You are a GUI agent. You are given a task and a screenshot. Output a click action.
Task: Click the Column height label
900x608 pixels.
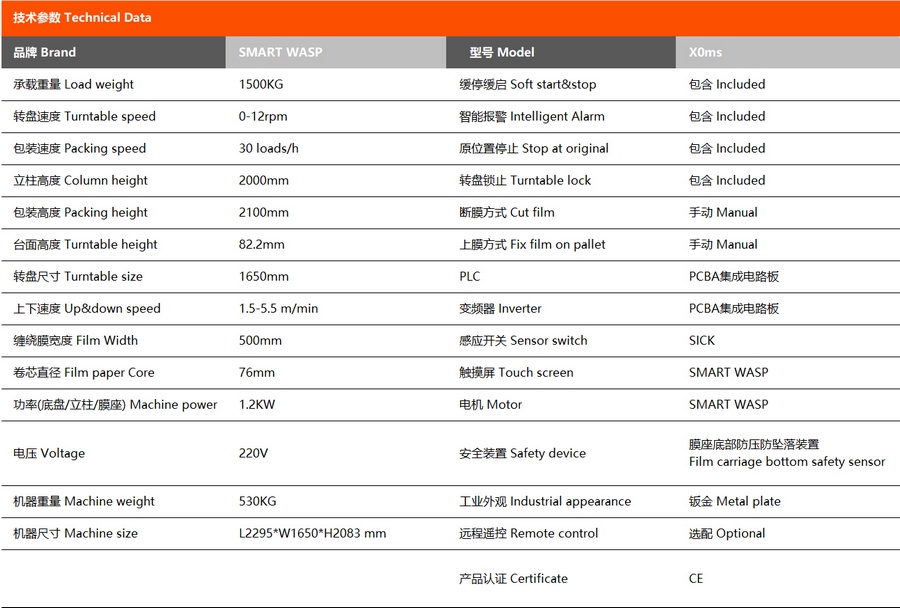pos(80,181)
